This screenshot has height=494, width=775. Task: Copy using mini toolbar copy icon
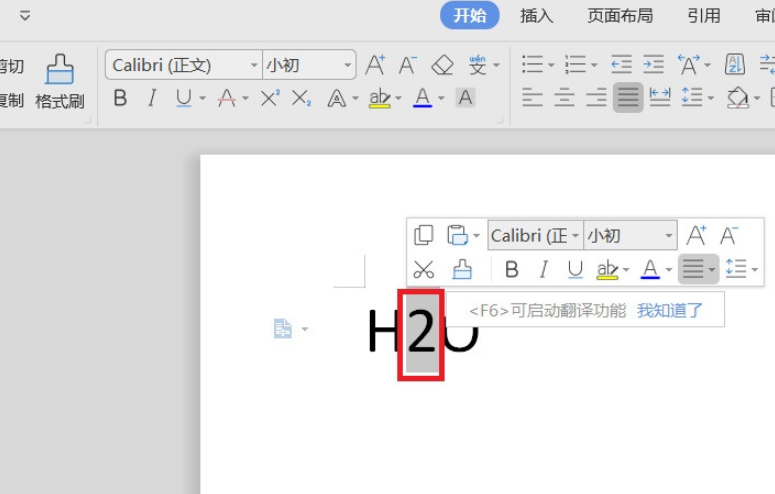point(424,235)
